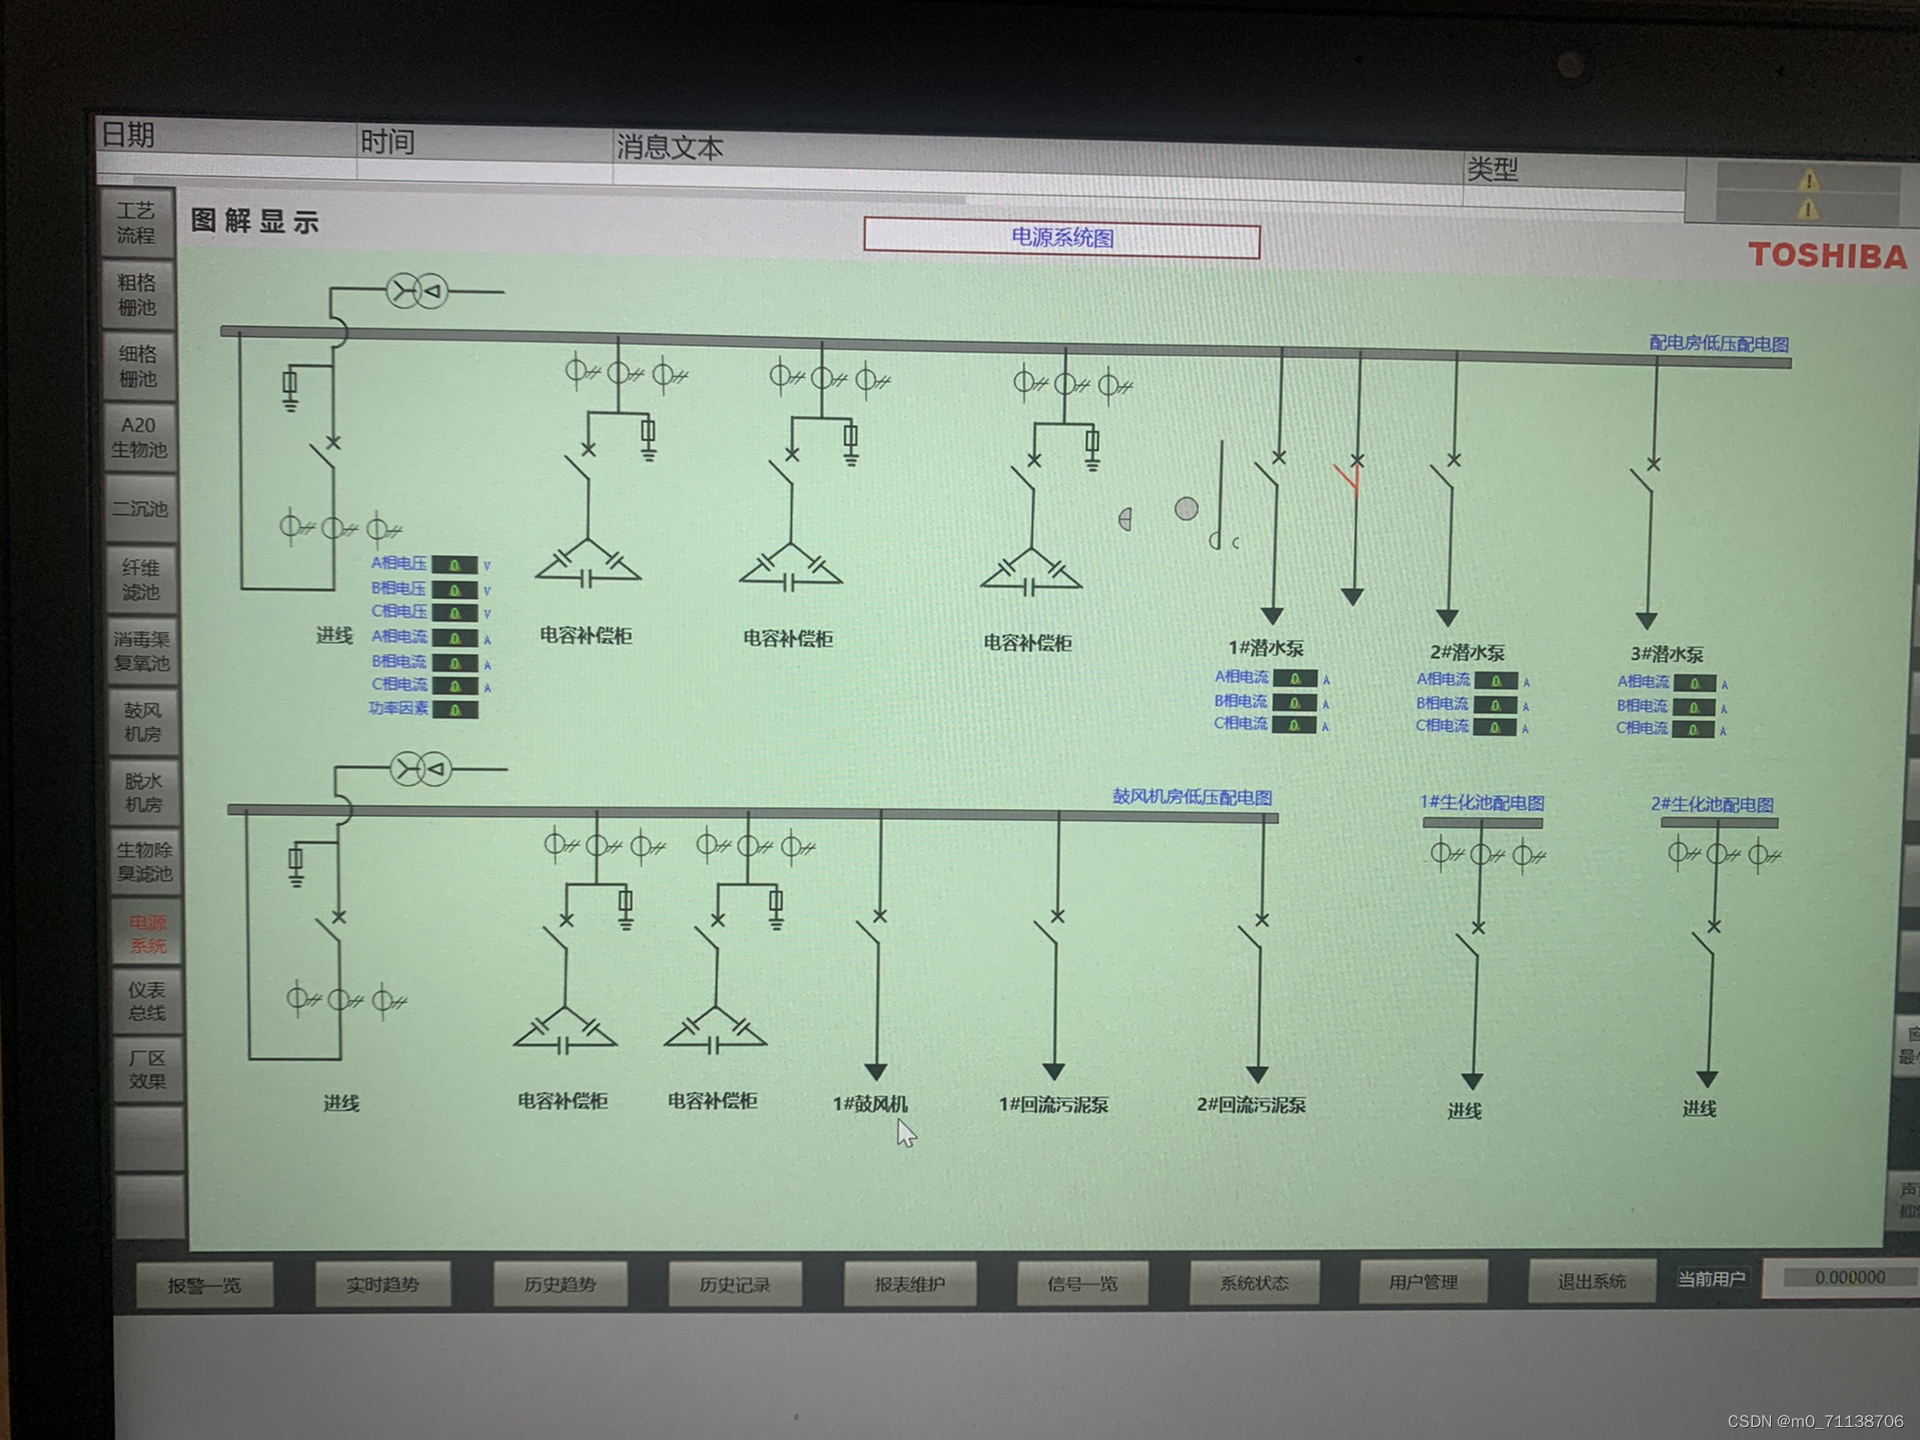This screenshot has width=1920, height=1440.
Task: Open the 粗格栅池 sidebar page
Action: pyautogui.click(x=138, y=295)
